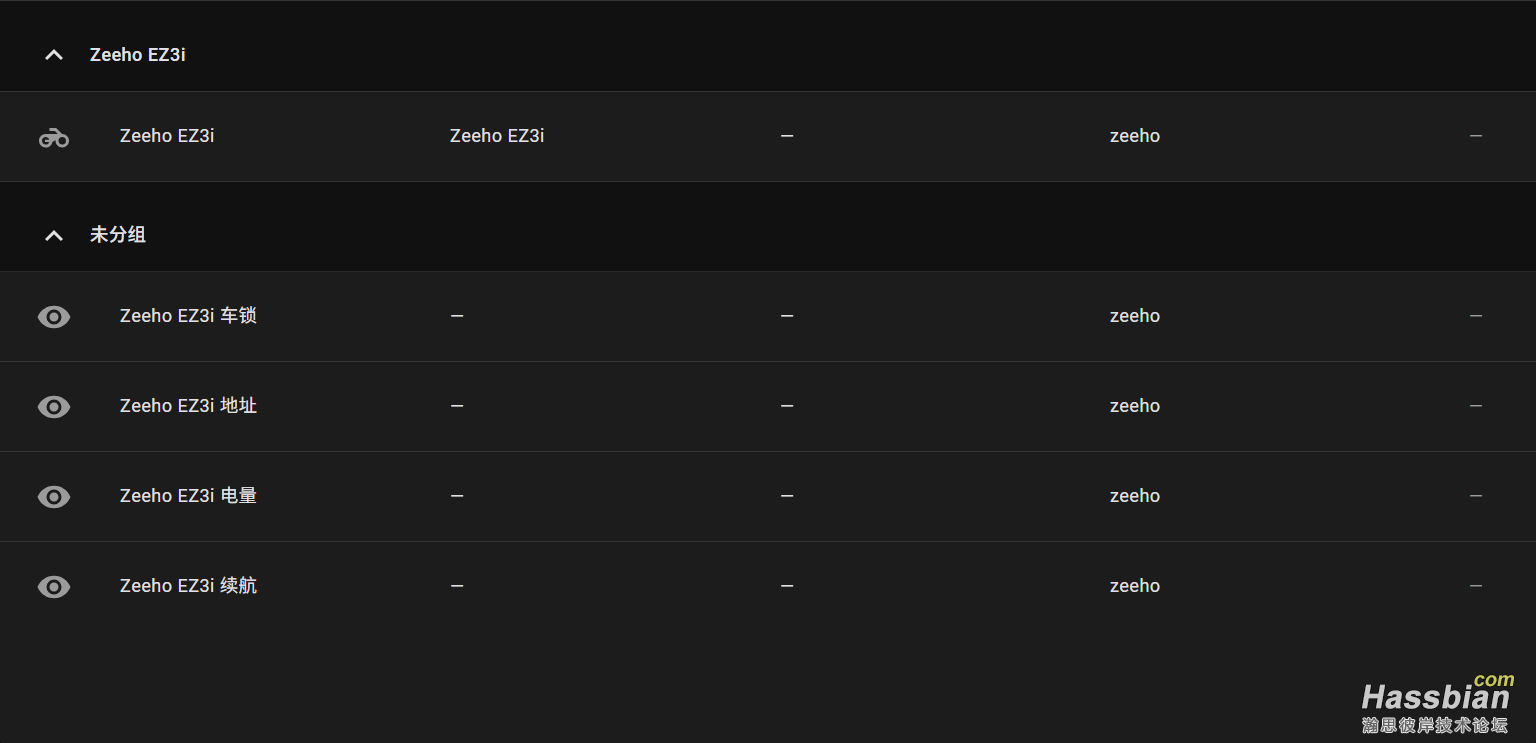The image size is (1536, 743).
Task: Click the device column value Zeeho EZ3i
Action: click(x=497, y=136)
